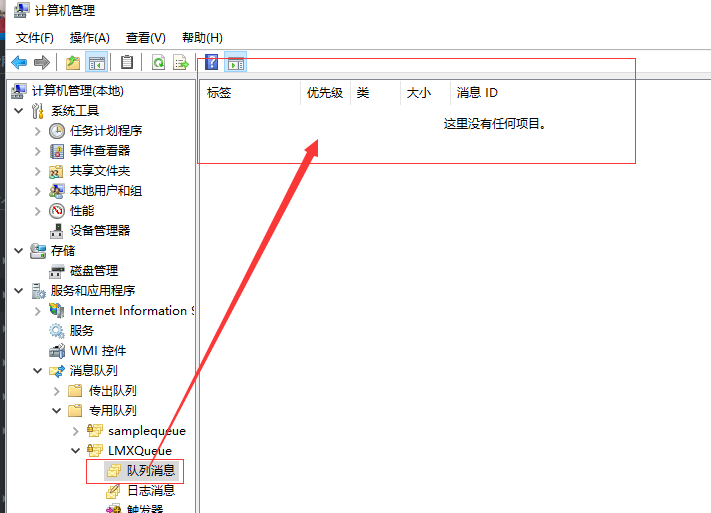The image size is (711, 513).
Task: Expand the 任务计划程序 node
Action: (x=38, y=131)
